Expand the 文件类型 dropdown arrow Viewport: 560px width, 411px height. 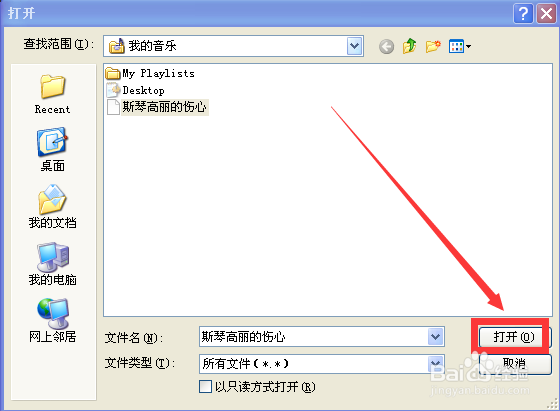pos(435,364)
